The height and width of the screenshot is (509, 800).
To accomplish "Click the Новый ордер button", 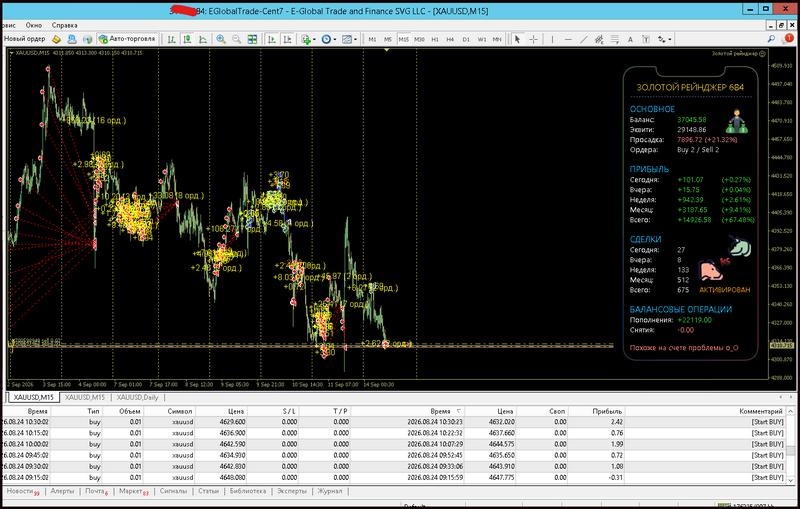I will click(24, 39).
